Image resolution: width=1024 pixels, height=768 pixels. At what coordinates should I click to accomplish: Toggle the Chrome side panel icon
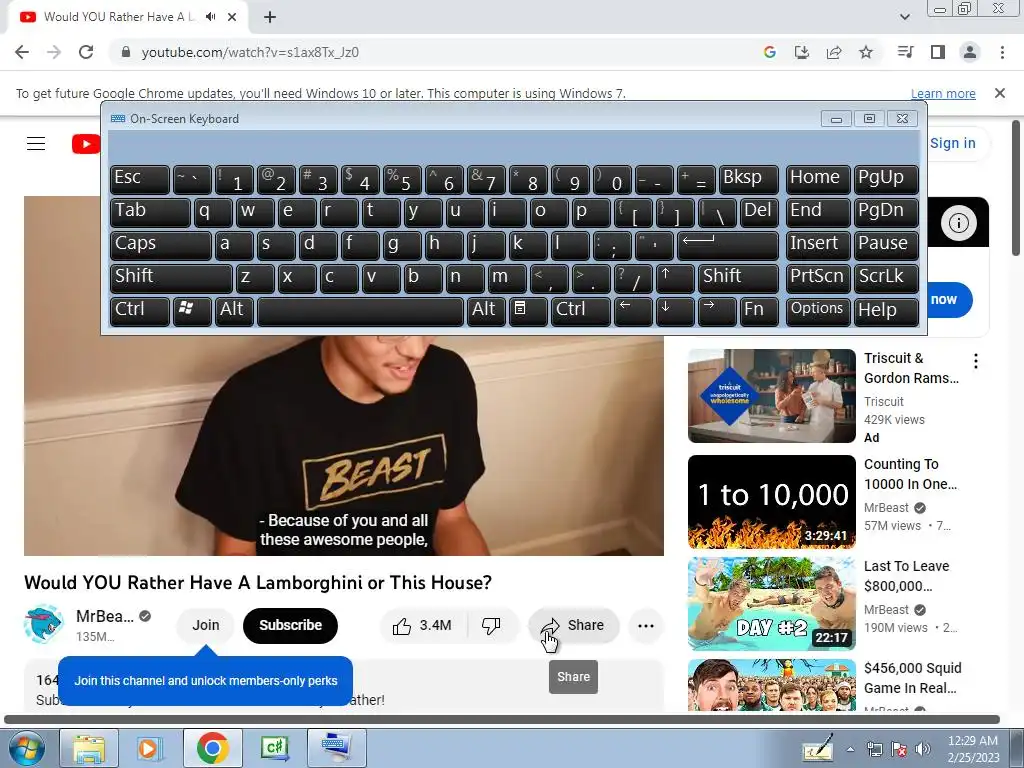(x=938, y=52)
